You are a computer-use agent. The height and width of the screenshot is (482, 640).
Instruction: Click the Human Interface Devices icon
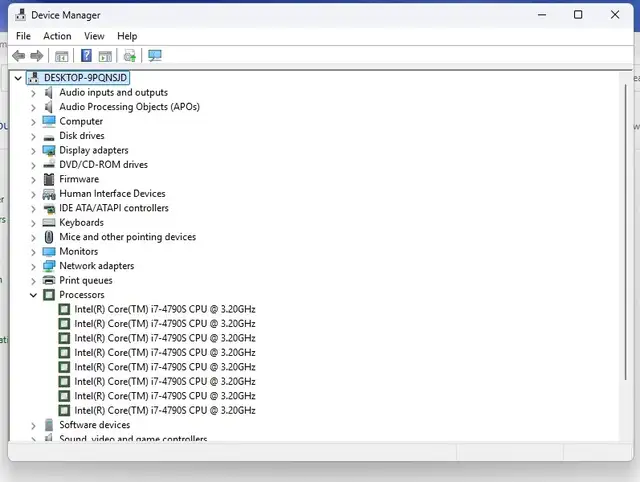49,194
